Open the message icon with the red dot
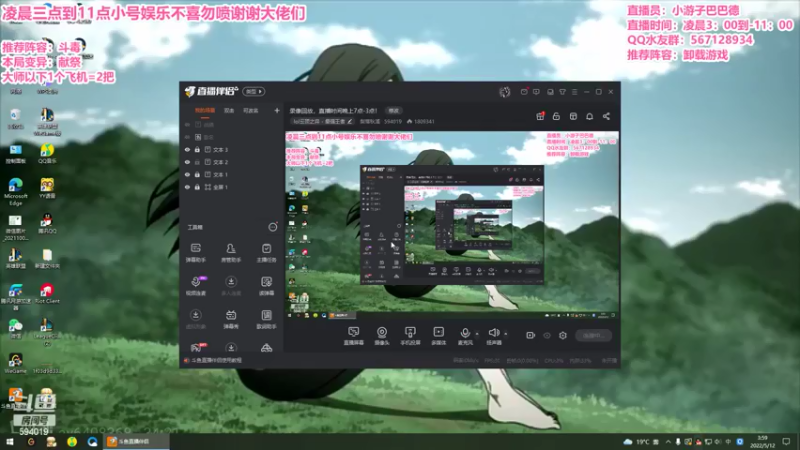The image size is (800, 450). click(x=524, y=92)
